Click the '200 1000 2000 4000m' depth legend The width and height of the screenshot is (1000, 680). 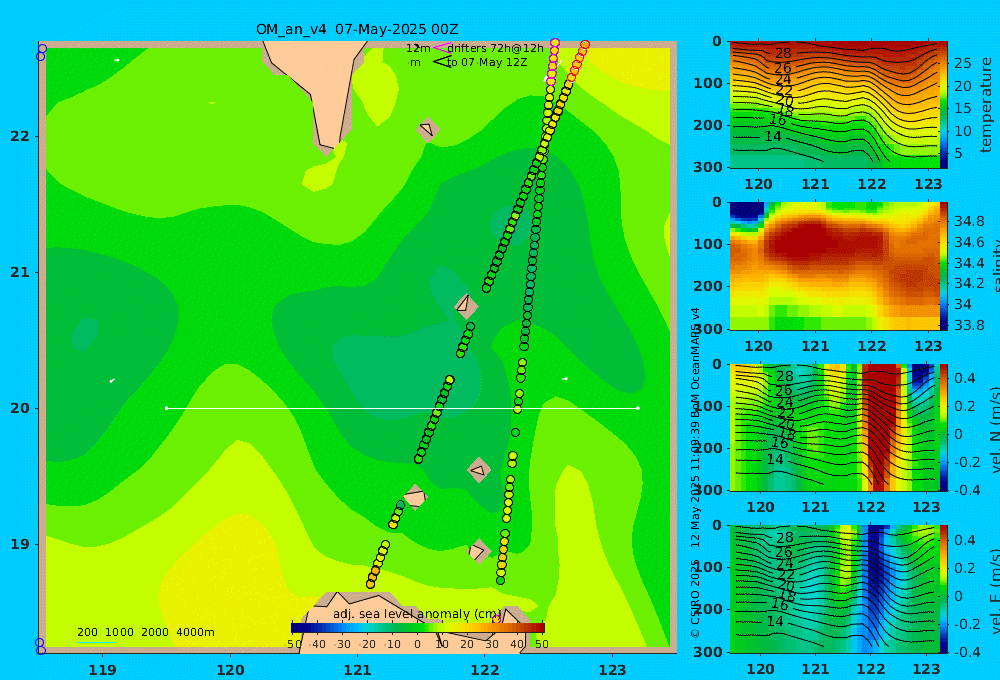coord(146,632)
